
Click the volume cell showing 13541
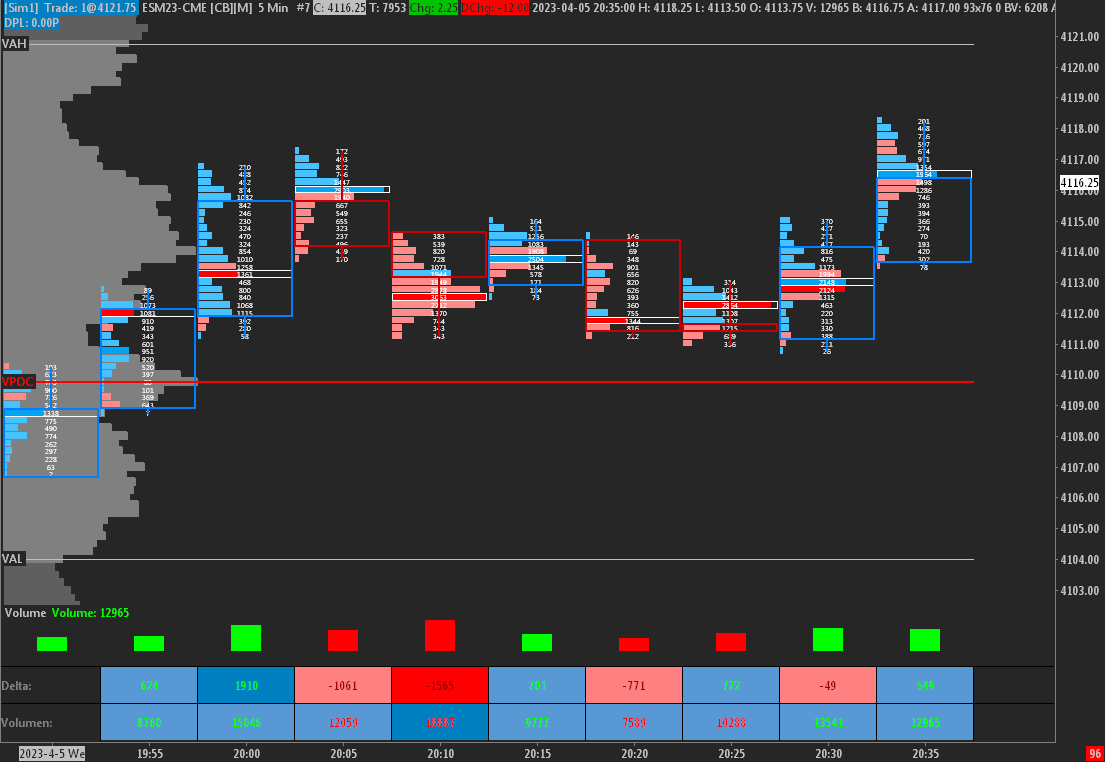click(x=827, y=723)
